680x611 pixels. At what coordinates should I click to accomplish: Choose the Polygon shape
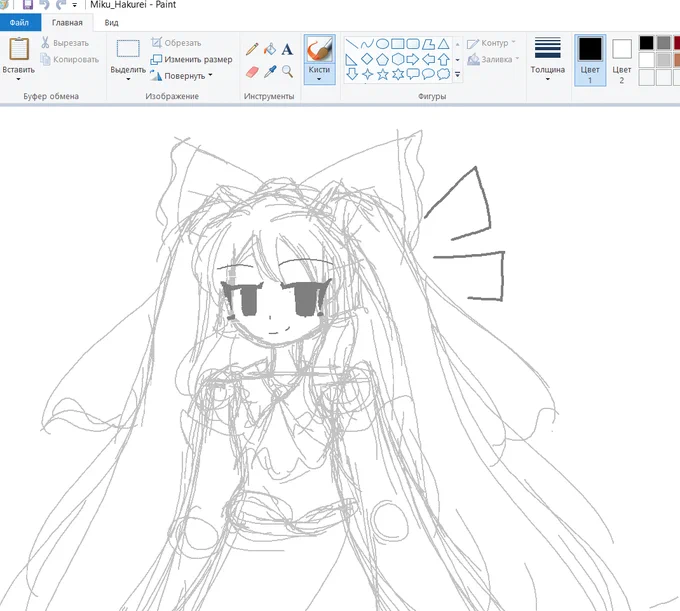pyautogui.click(x=428, y=44)
